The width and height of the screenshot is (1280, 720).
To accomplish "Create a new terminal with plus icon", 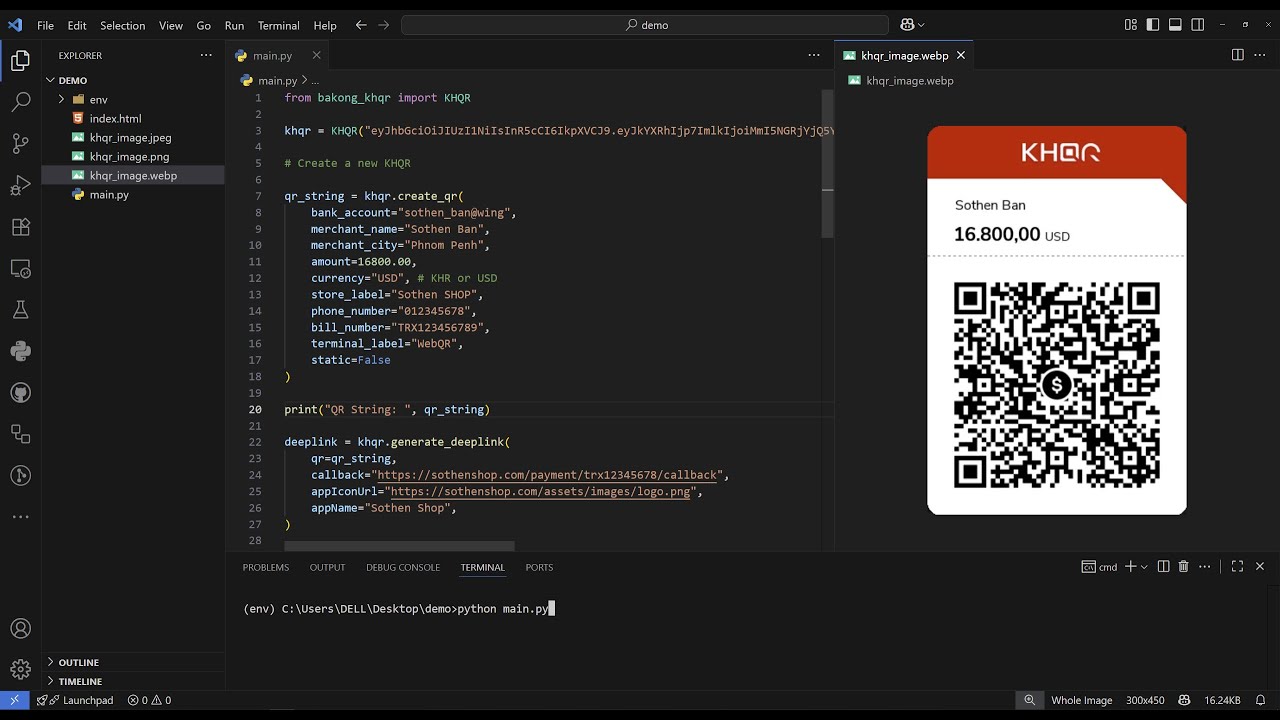I will tap(1131, 566).
